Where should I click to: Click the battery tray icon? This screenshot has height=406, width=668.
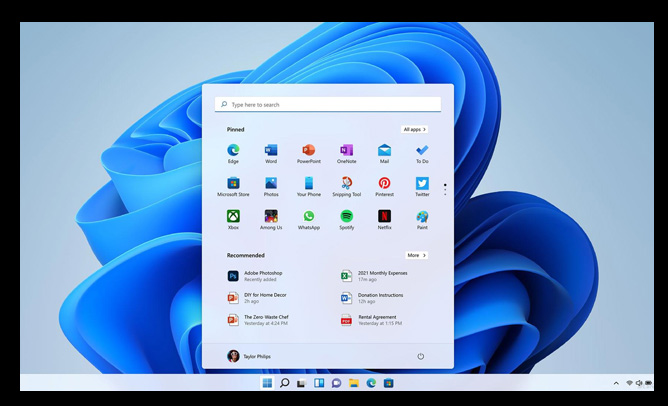coord(648,383)
